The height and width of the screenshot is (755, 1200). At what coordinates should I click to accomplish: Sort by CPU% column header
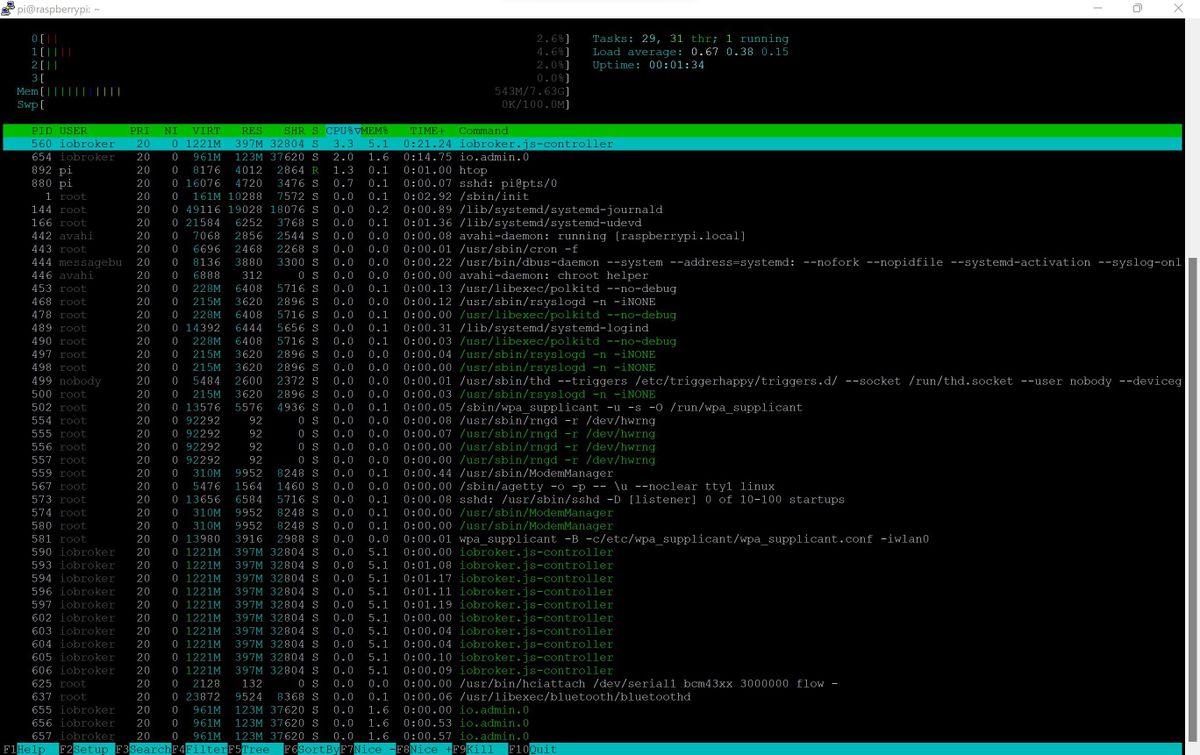[341, 131]
